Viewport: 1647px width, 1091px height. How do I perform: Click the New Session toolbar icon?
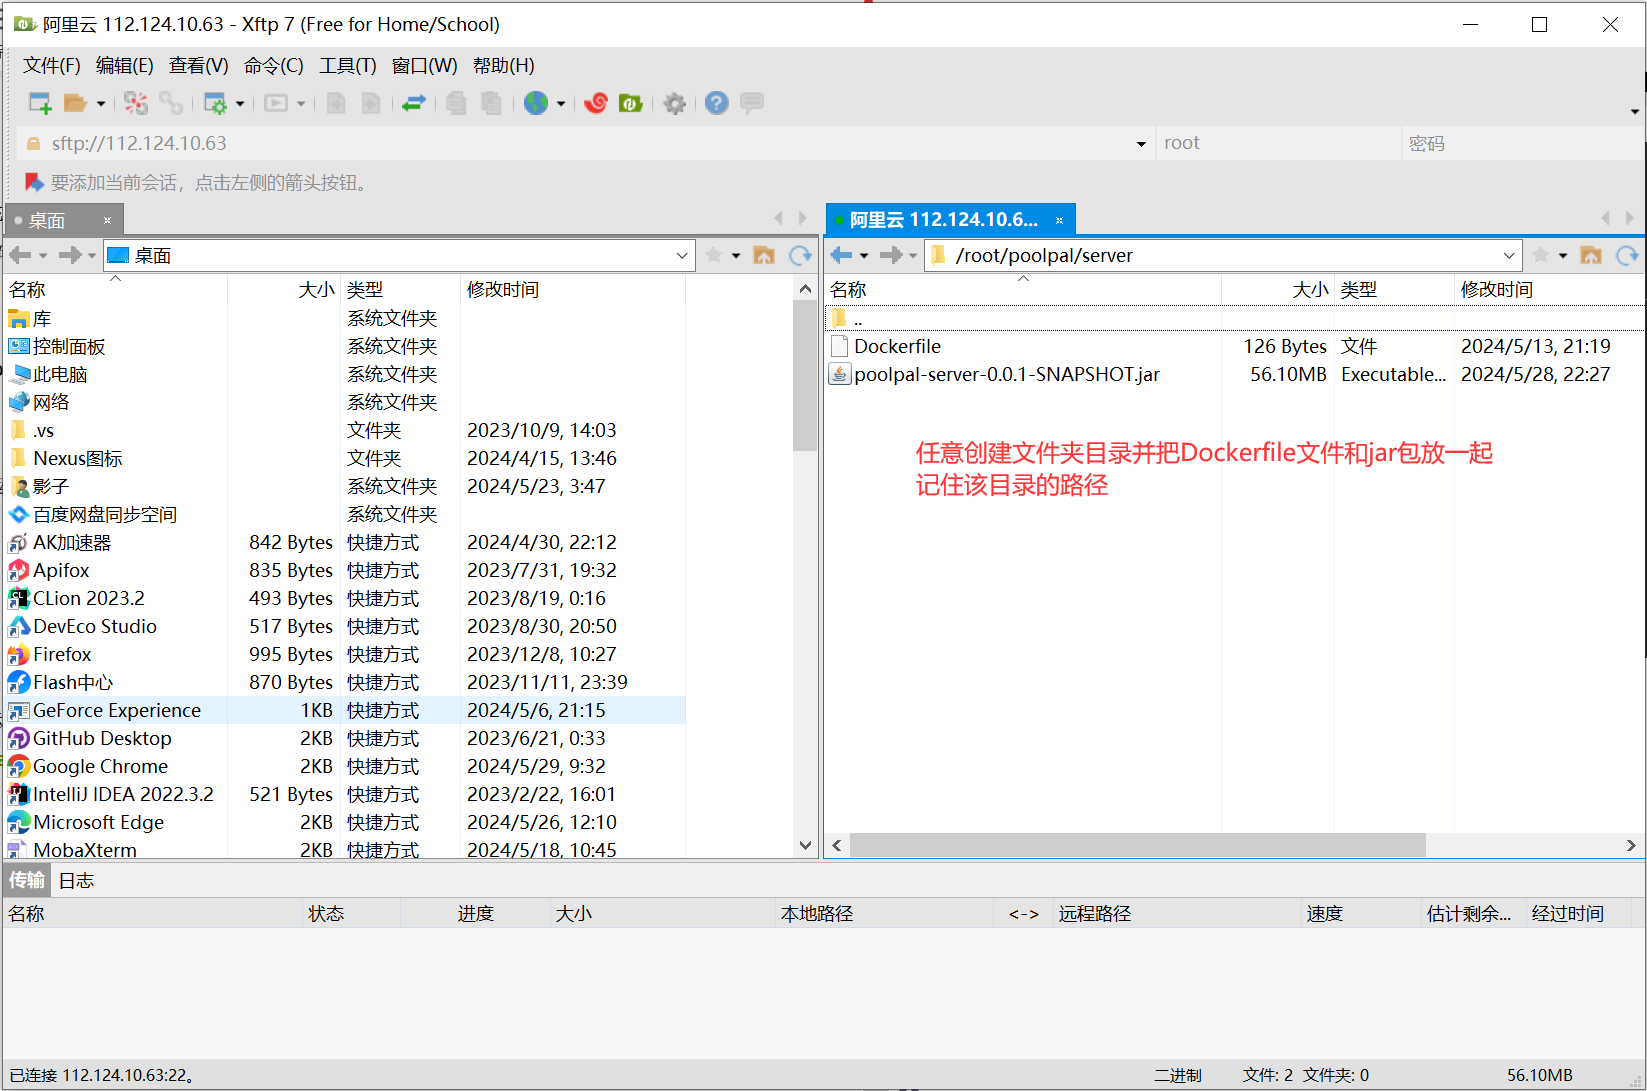point(40,103)
